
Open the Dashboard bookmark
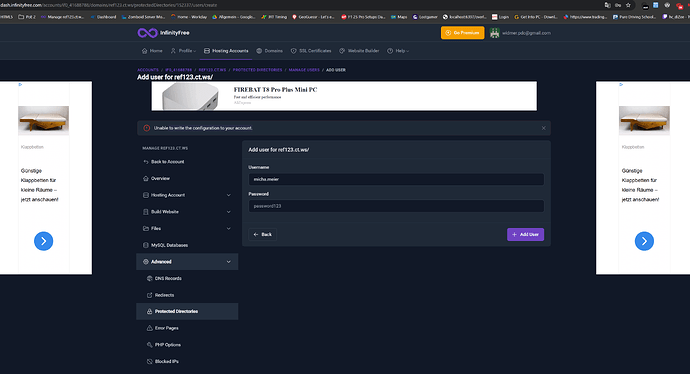click(103, 17)
